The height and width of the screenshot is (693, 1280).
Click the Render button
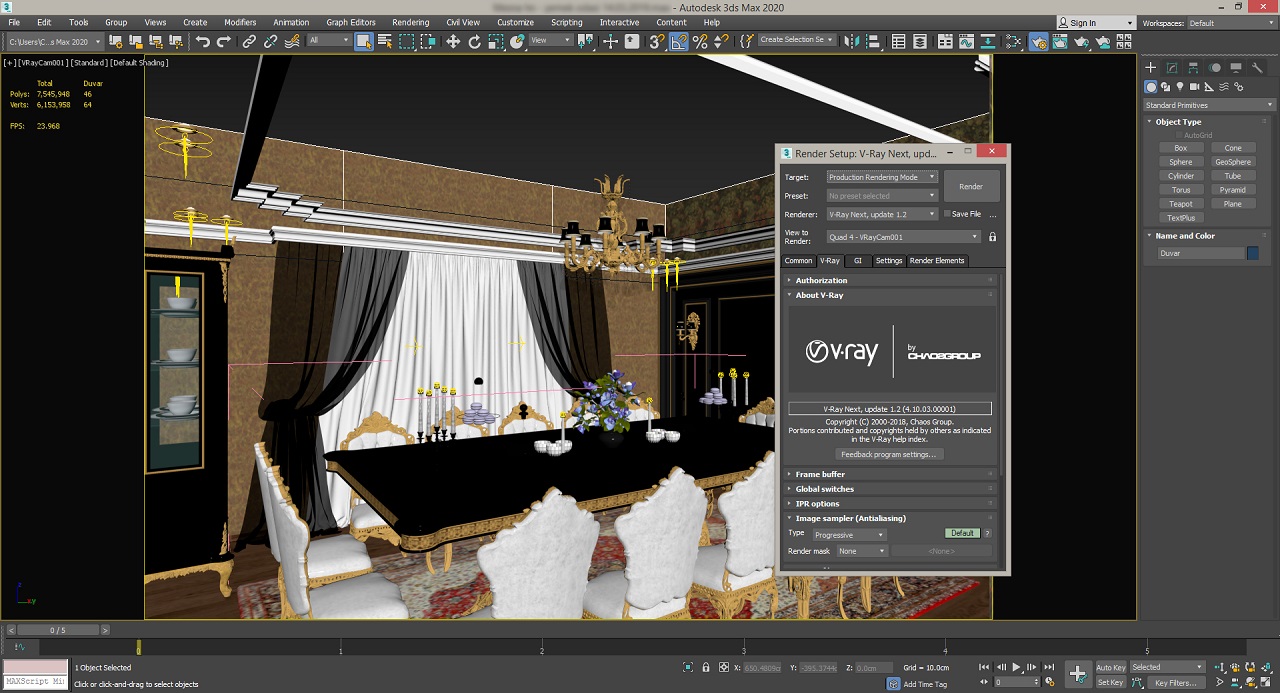(970, 186)
